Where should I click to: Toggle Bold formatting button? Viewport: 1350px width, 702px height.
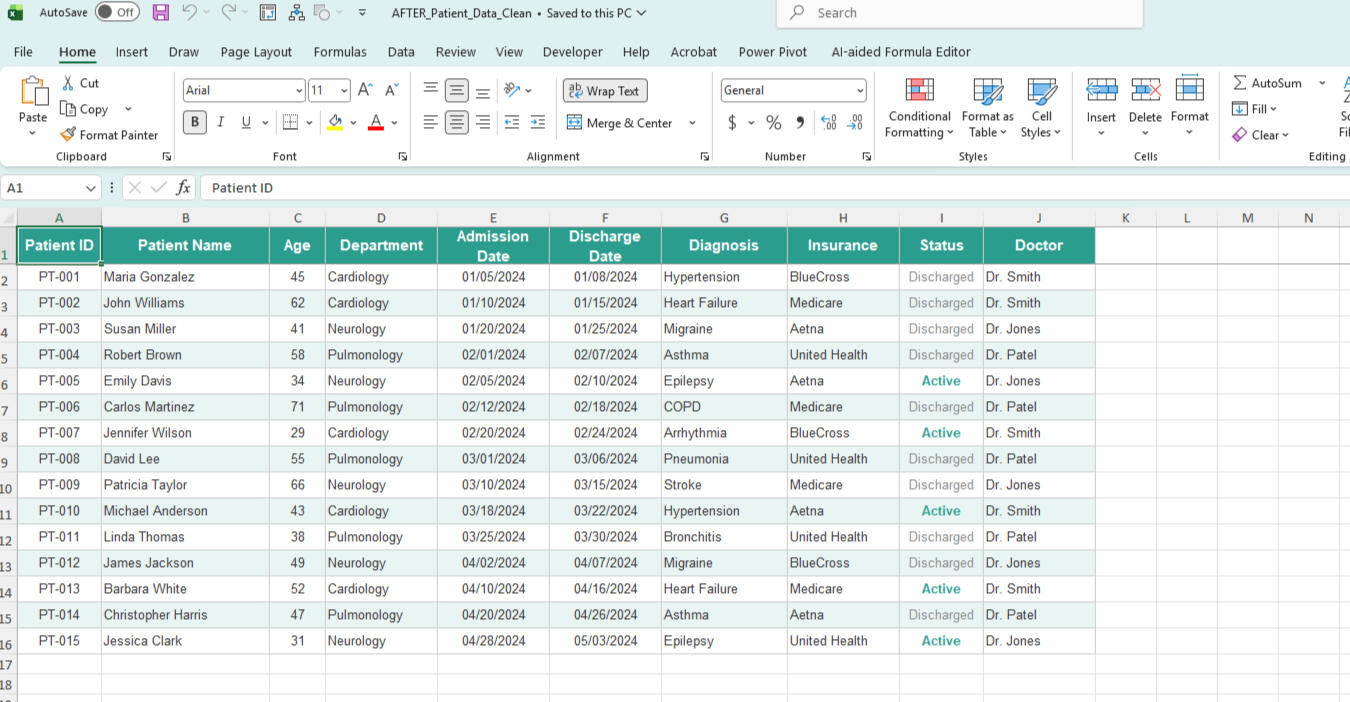195,122
